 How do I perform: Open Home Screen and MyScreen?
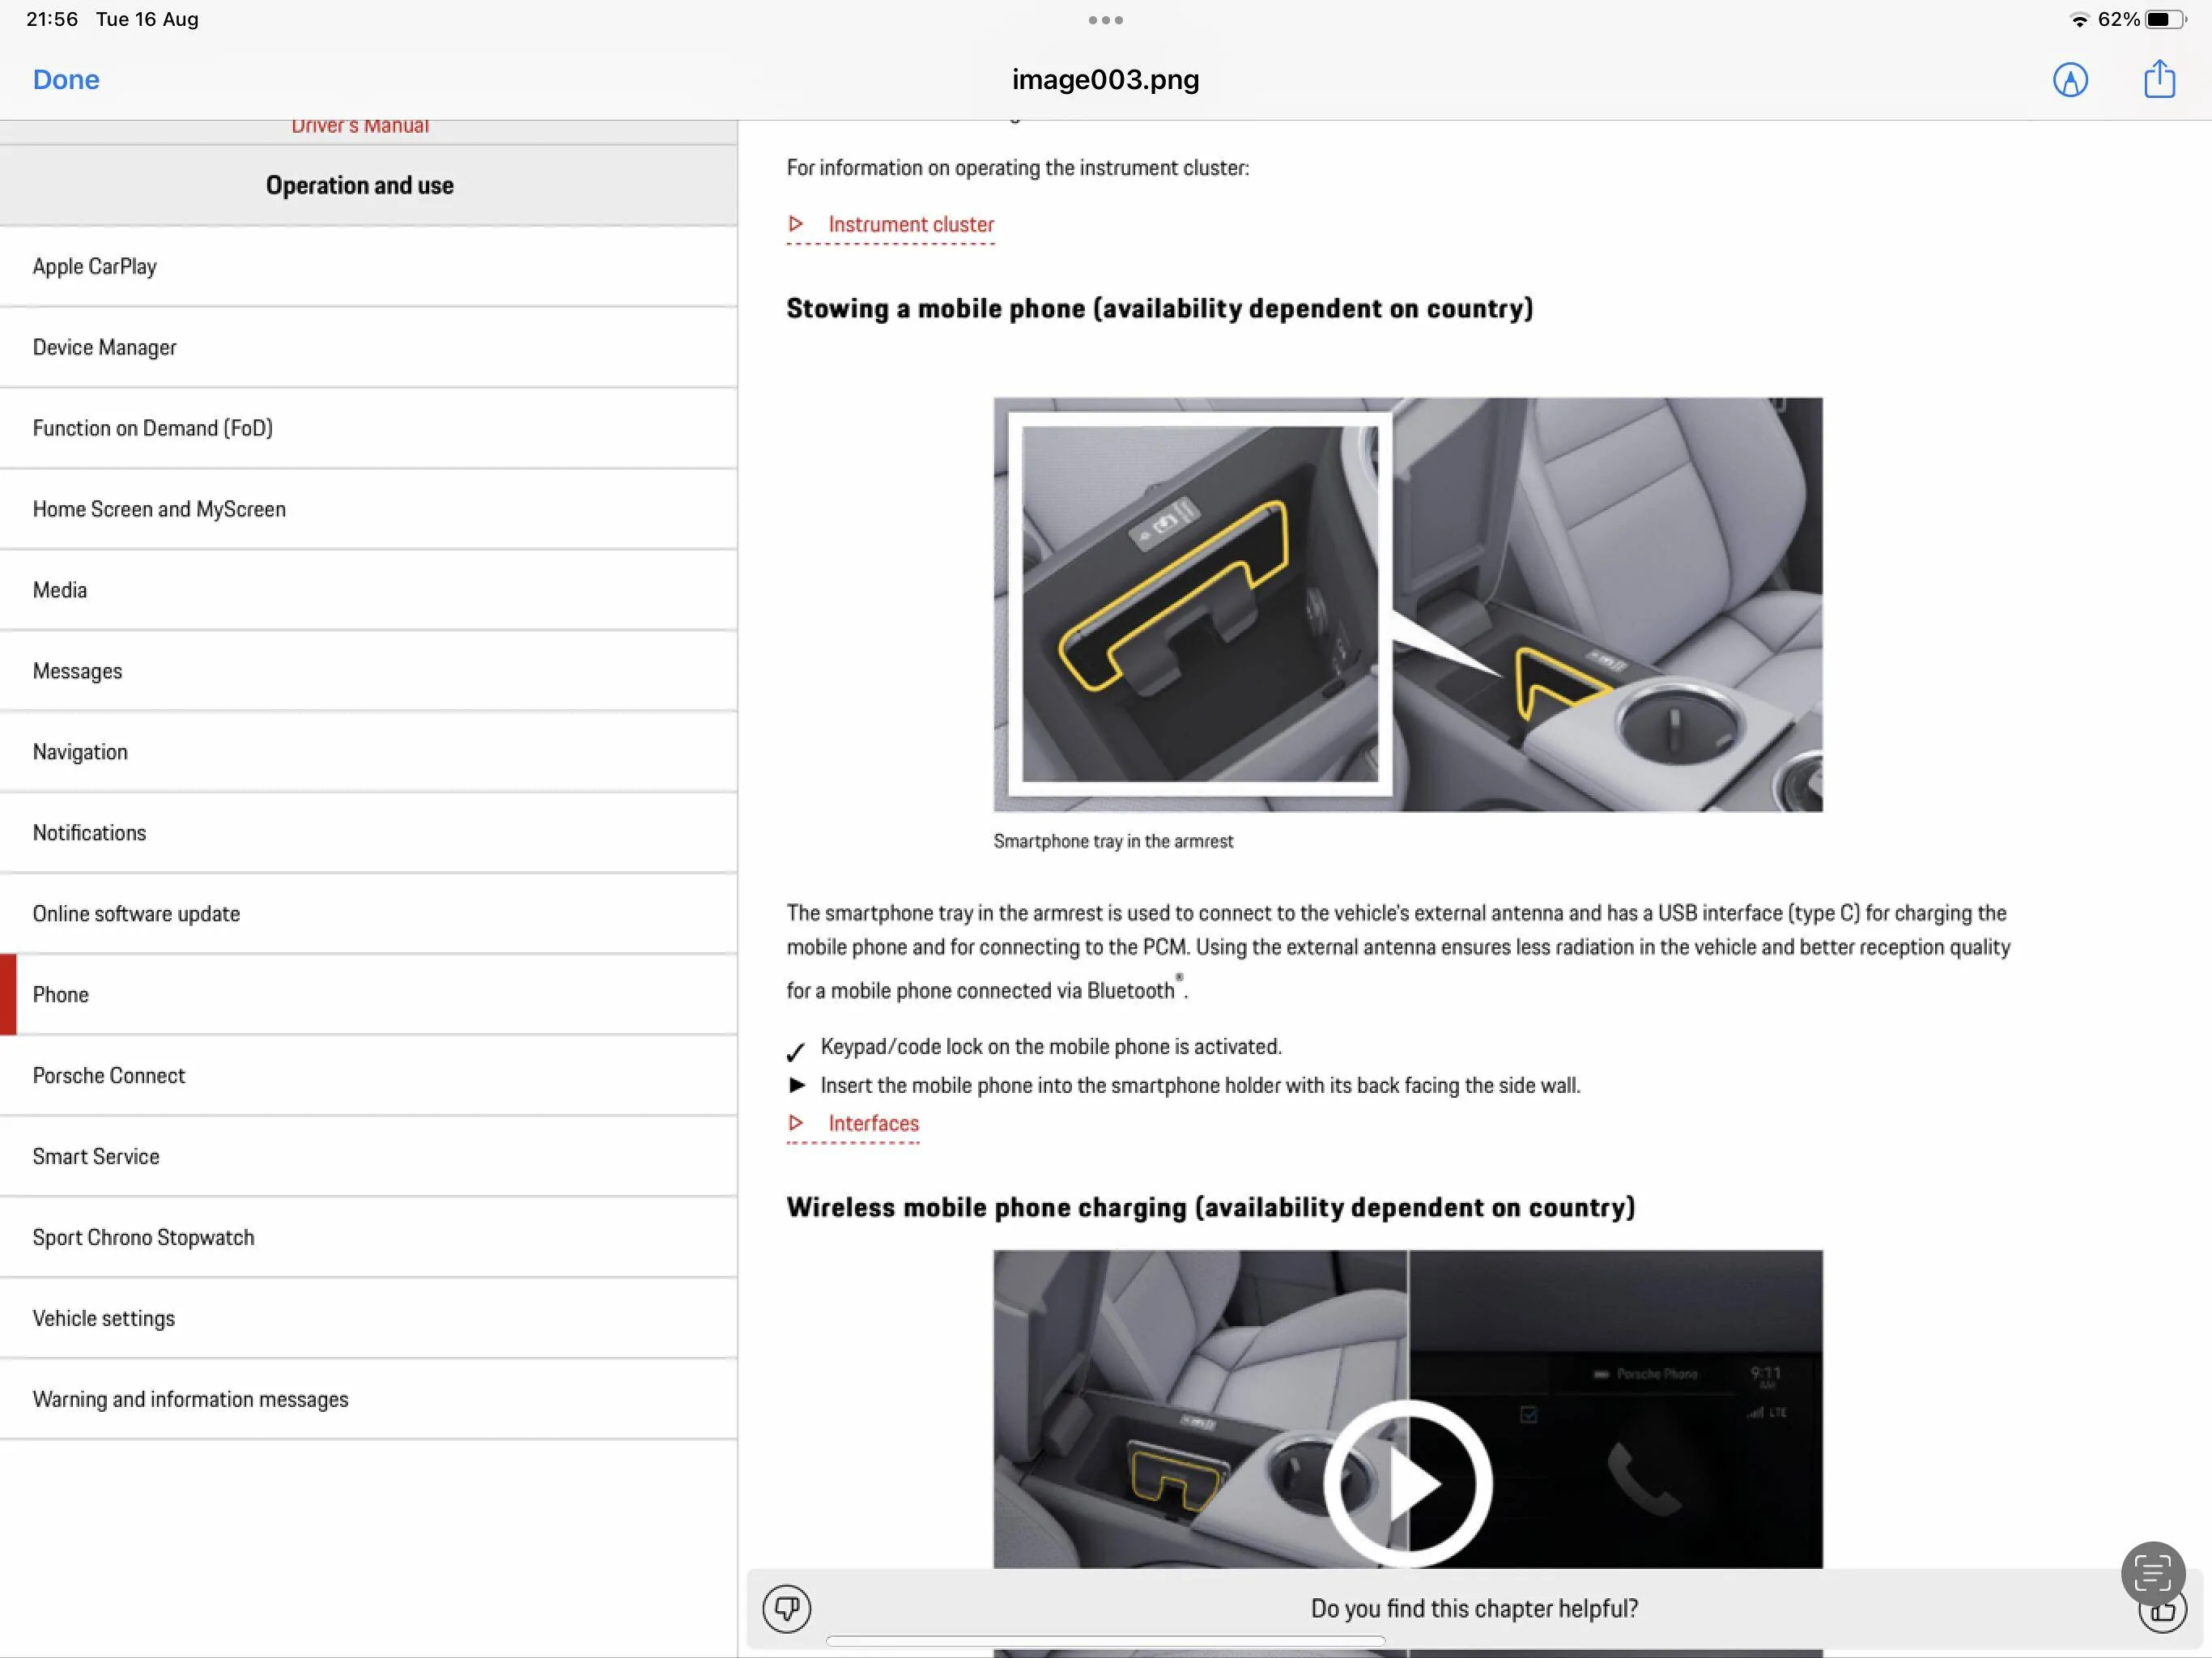[x=369, y=510]
